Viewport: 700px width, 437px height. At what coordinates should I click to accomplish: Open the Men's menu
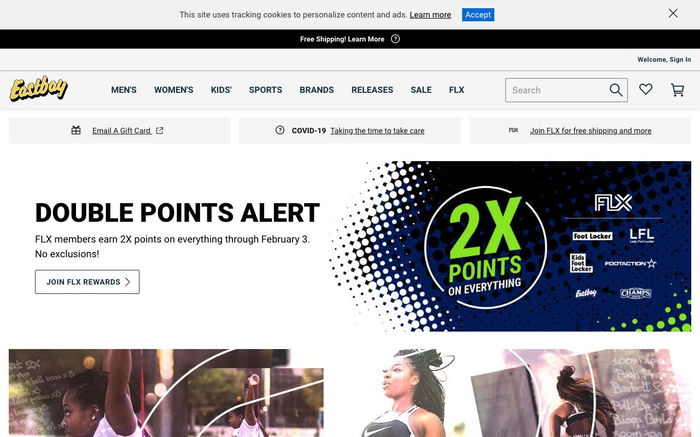point(124,90)
